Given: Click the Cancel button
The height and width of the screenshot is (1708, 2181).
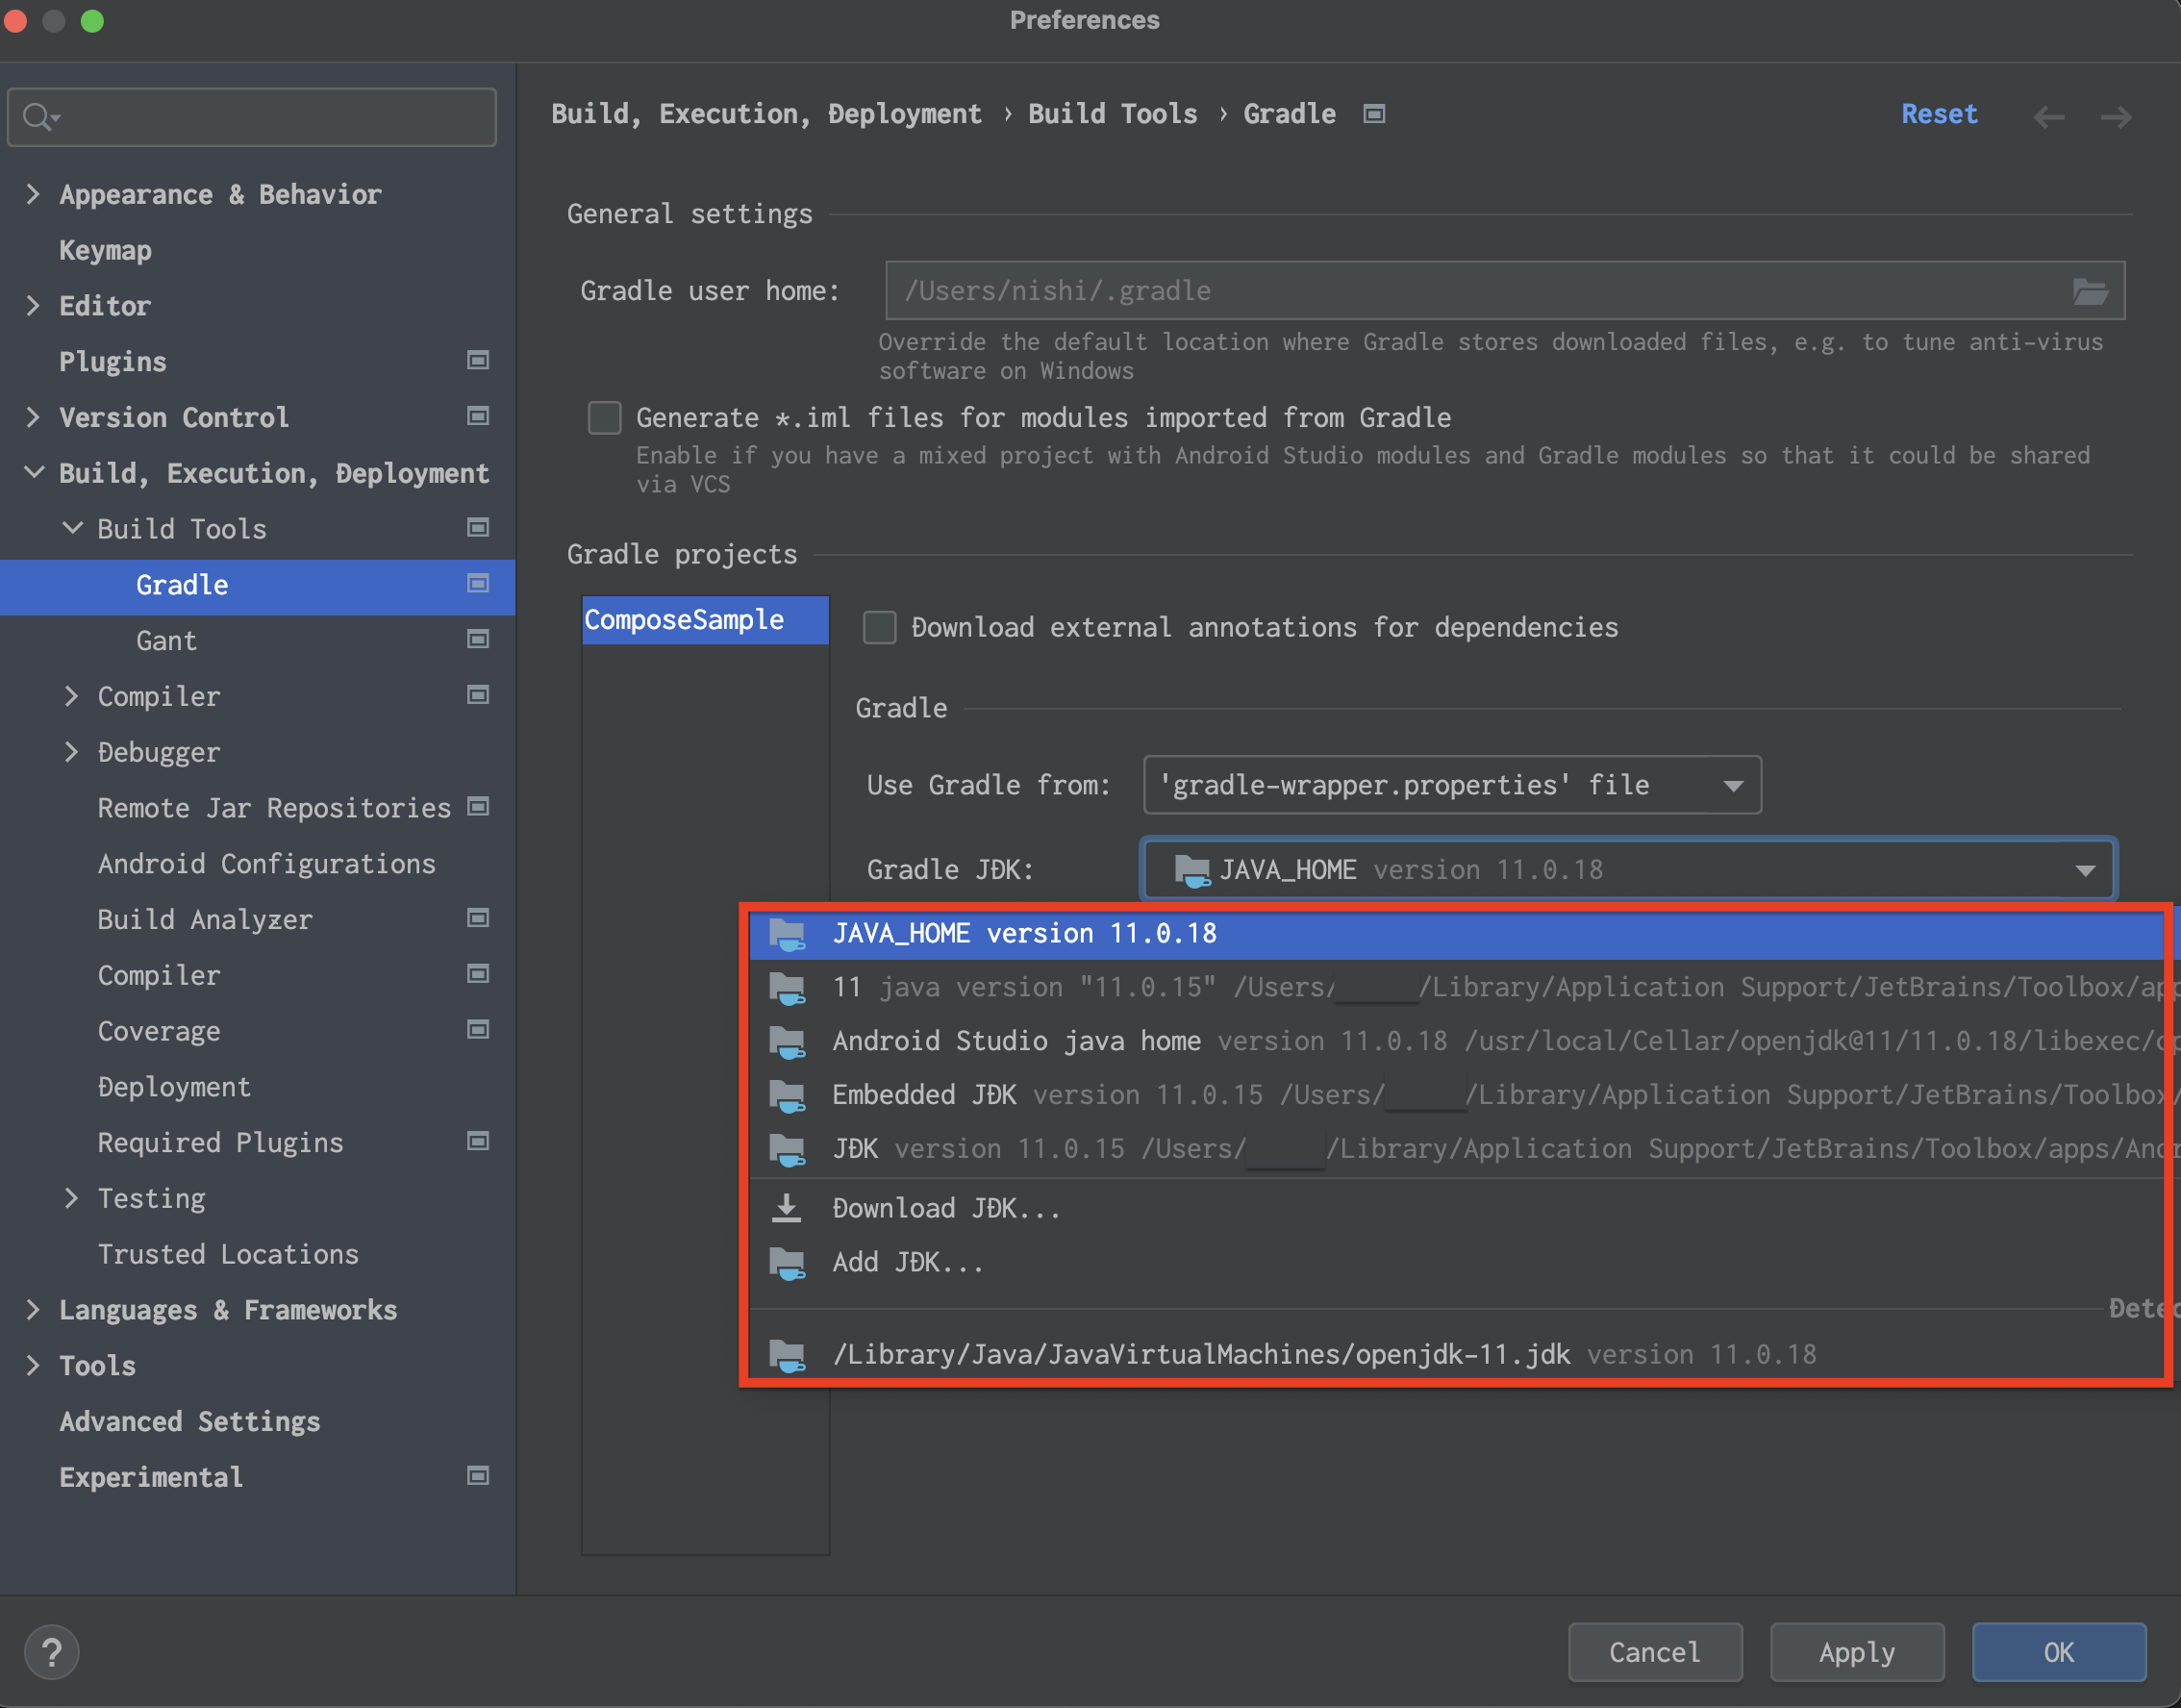Looking at the screenshot, I should click(x=1655, y=1653).
